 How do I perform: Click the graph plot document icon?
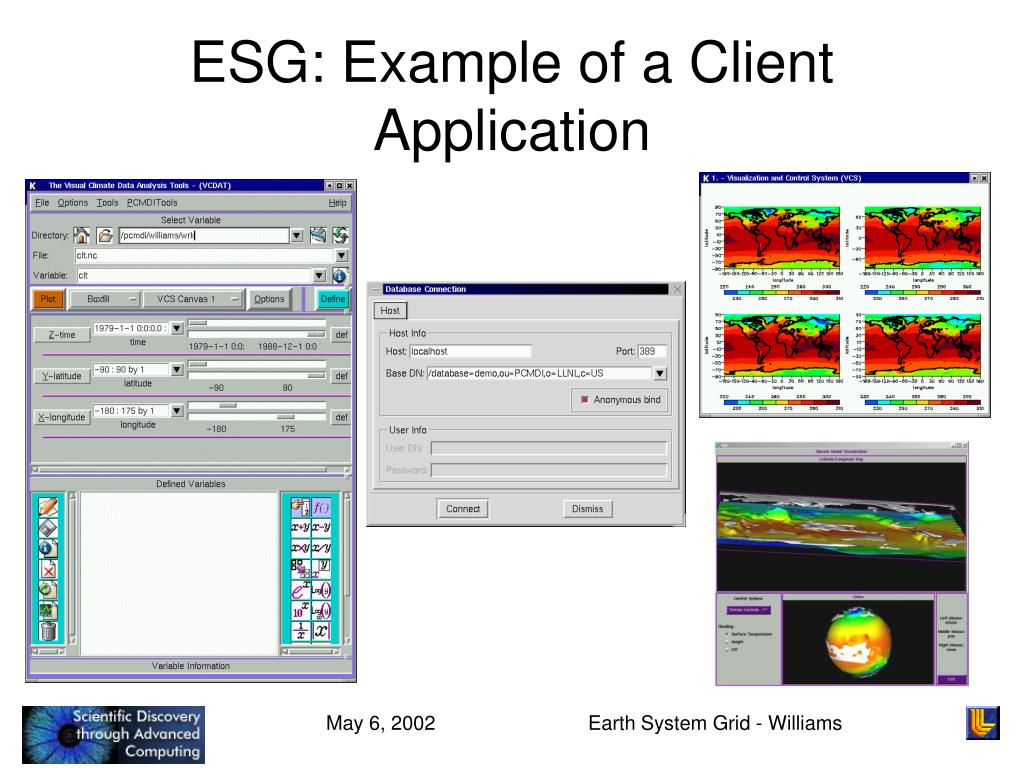pos(48,611)
